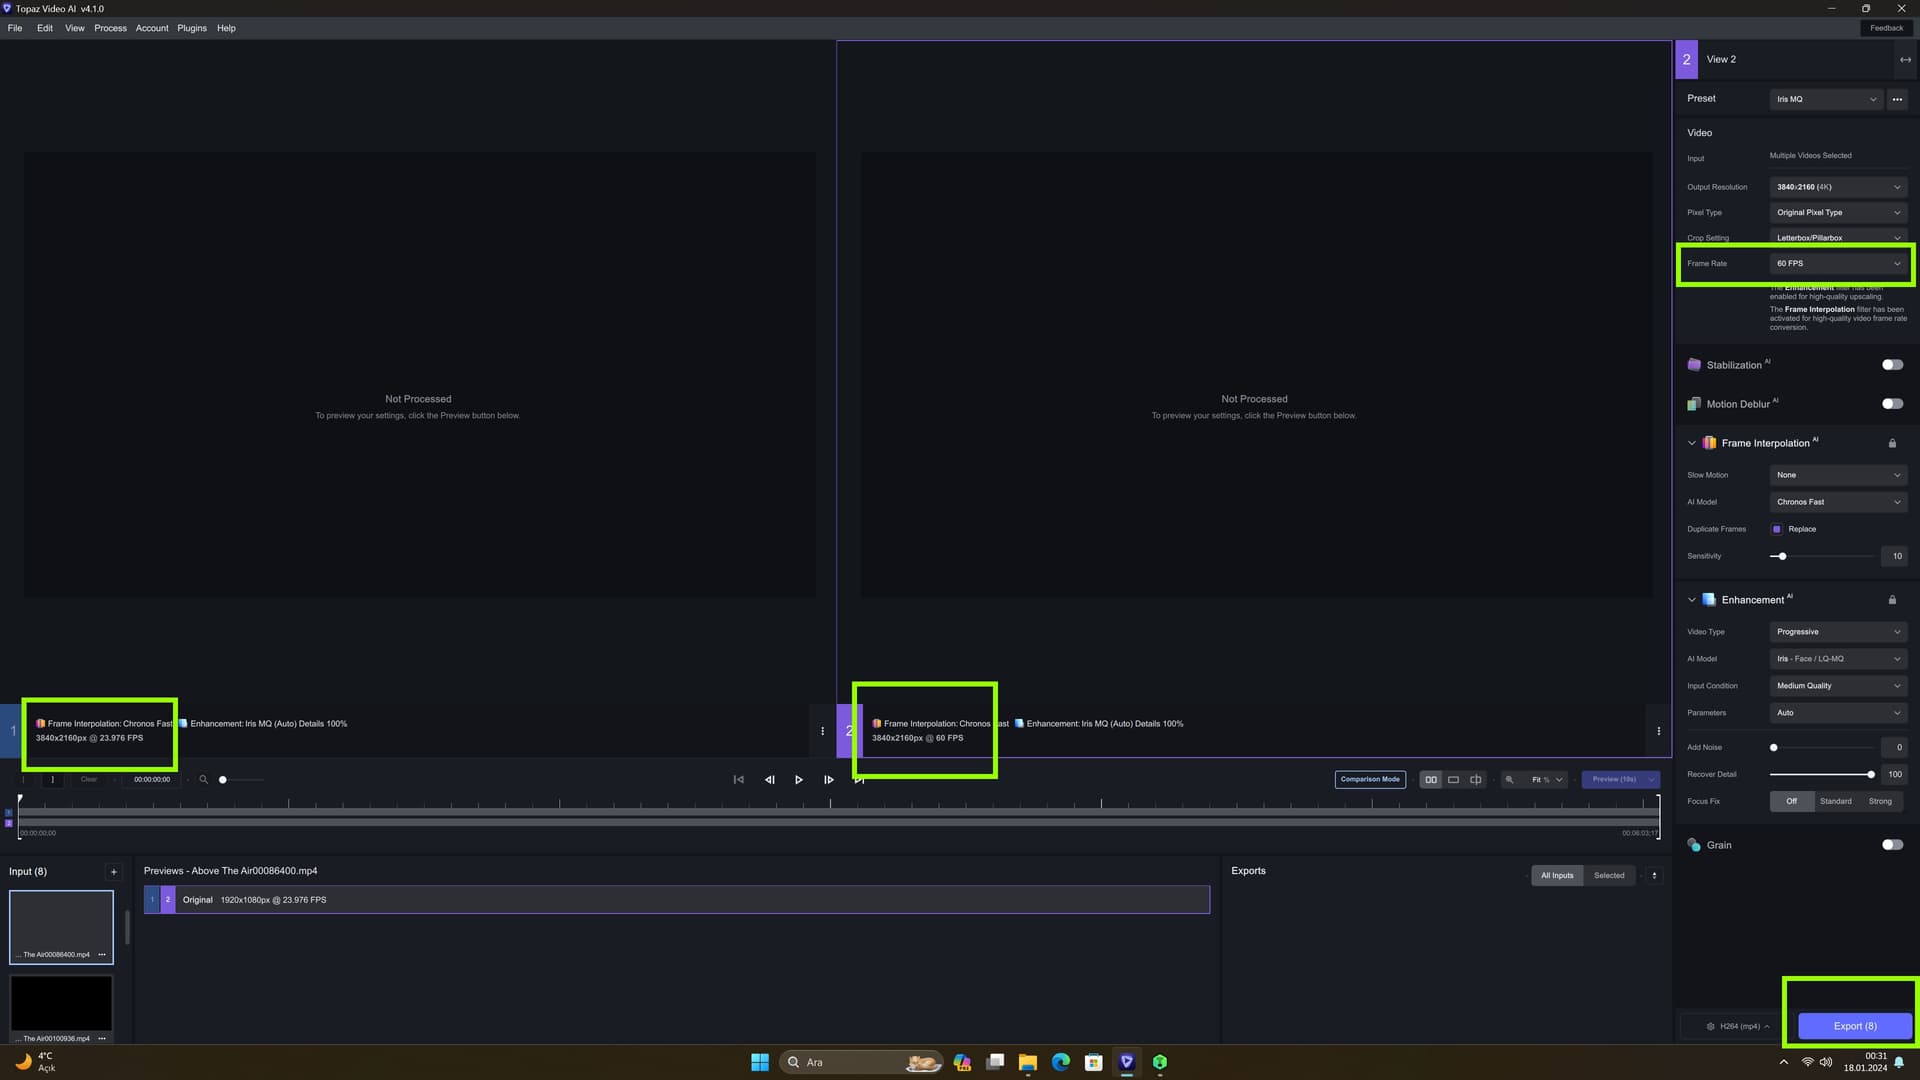Click the play button in playback controls
Image resolution: width=1920 pixels, height=1080 pixels.
coord(798,780)
